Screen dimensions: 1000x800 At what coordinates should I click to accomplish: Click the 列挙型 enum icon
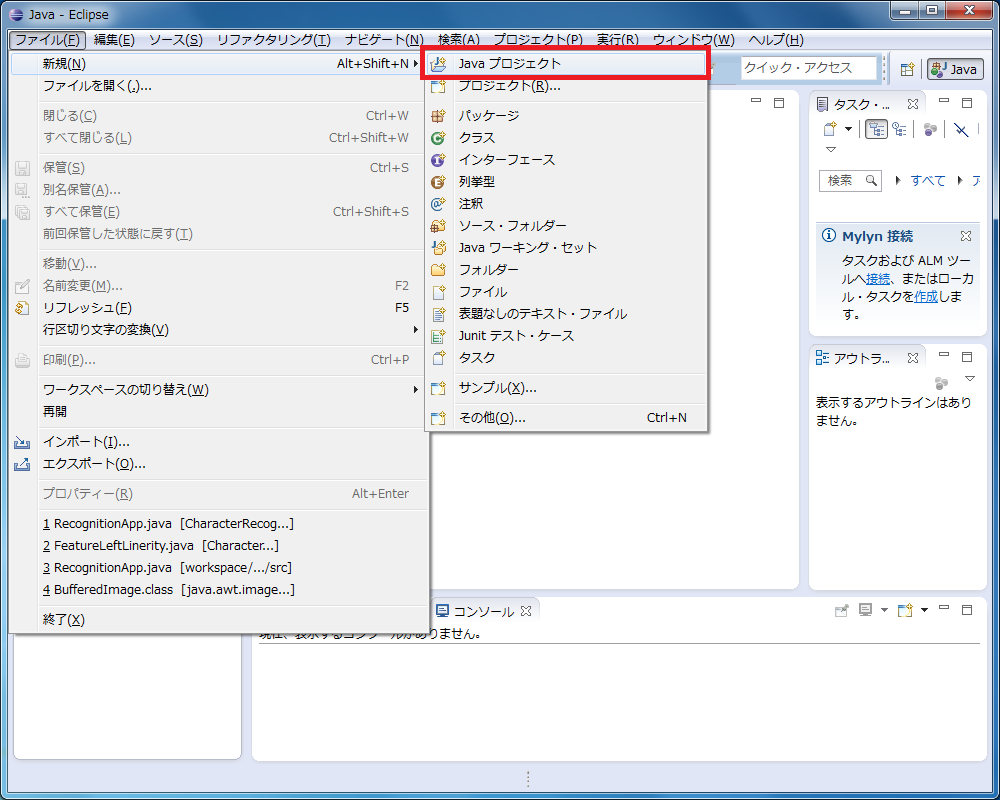point(438,182)
